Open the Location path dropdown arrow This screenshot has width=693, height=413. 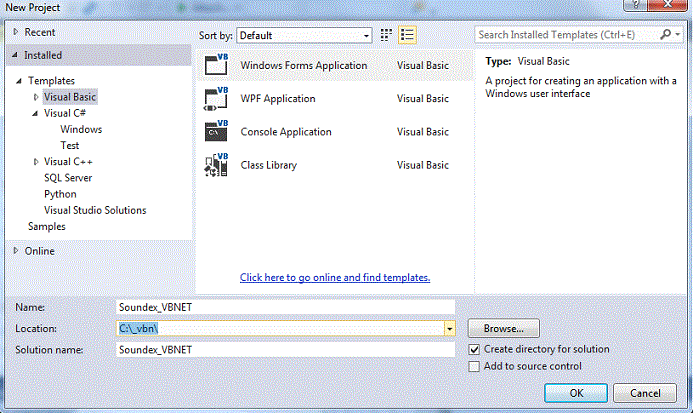[449, 329]
